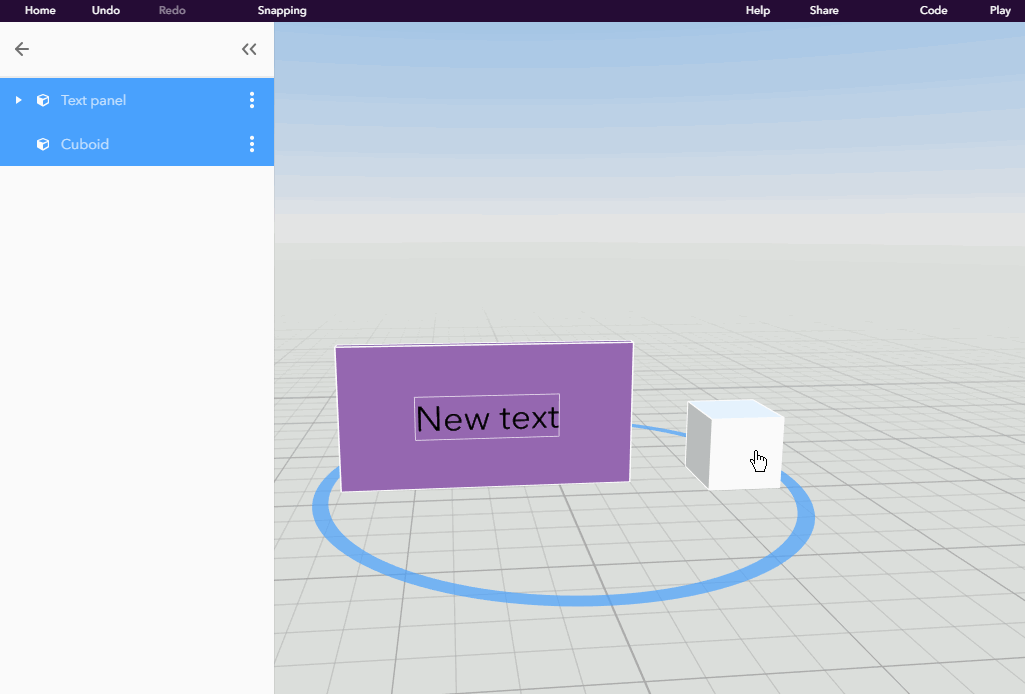Open the Home menu
This screenshot has width=1025, height=694.
pos(40,10)
